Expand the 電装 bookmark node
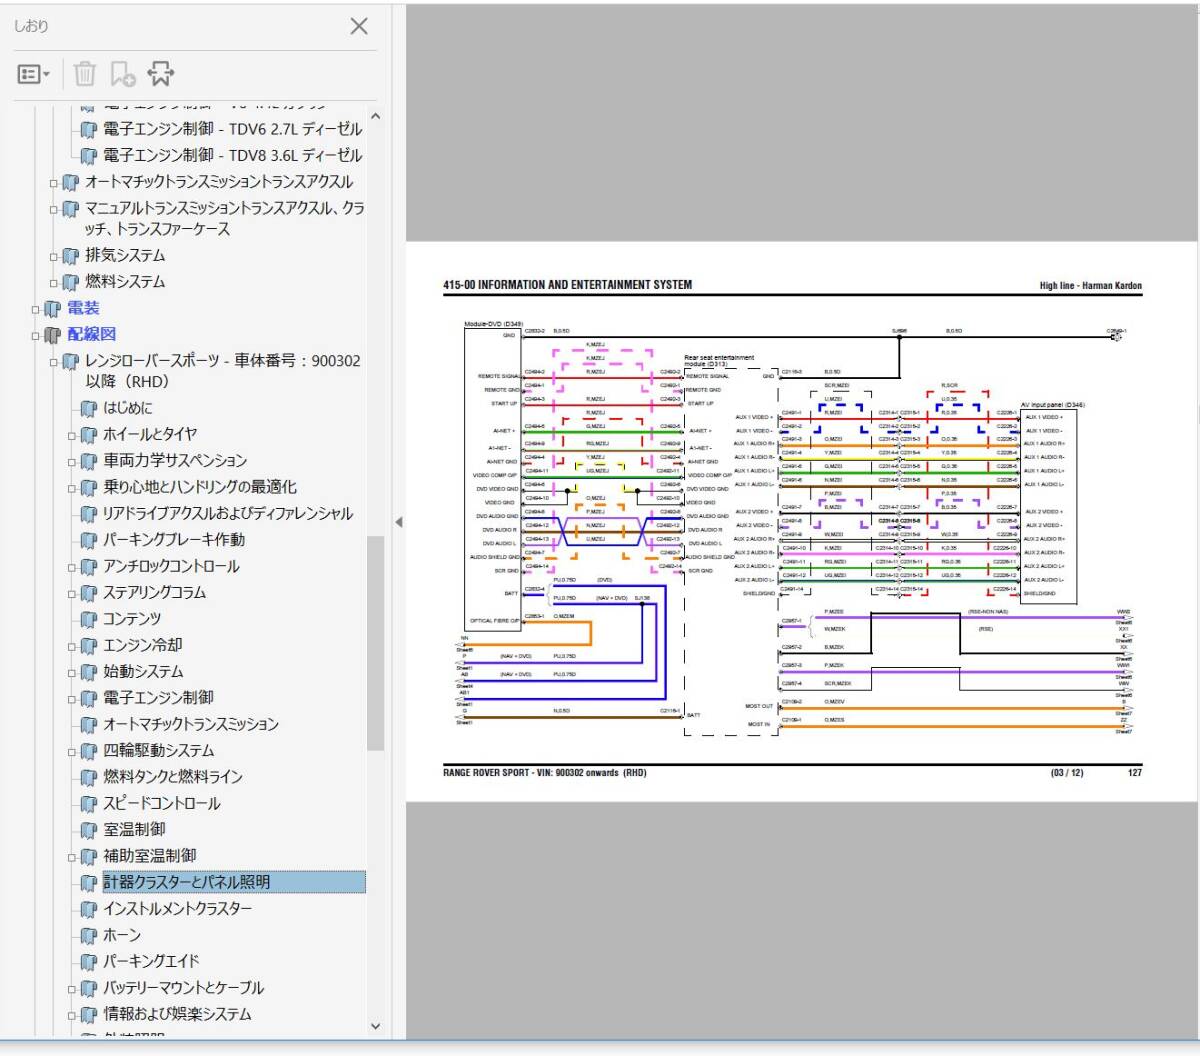The height and width of the screenshot is (1056, 1200). tap(36, 310)
